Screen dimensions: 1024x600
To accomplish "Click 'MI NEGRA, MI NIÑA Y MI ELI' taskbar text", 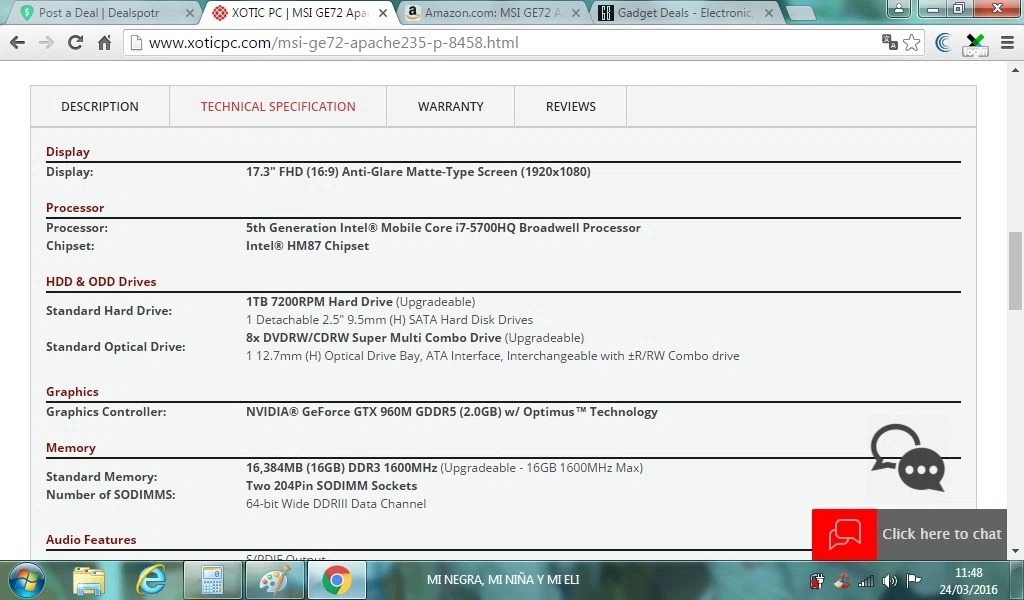I will point(503,579).
